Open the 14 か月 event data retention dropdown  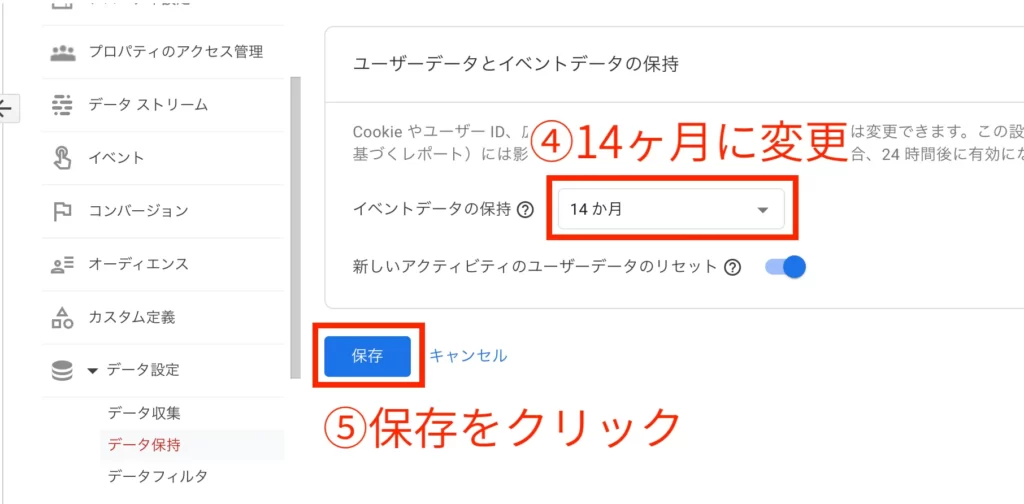[x=671, y=210]
